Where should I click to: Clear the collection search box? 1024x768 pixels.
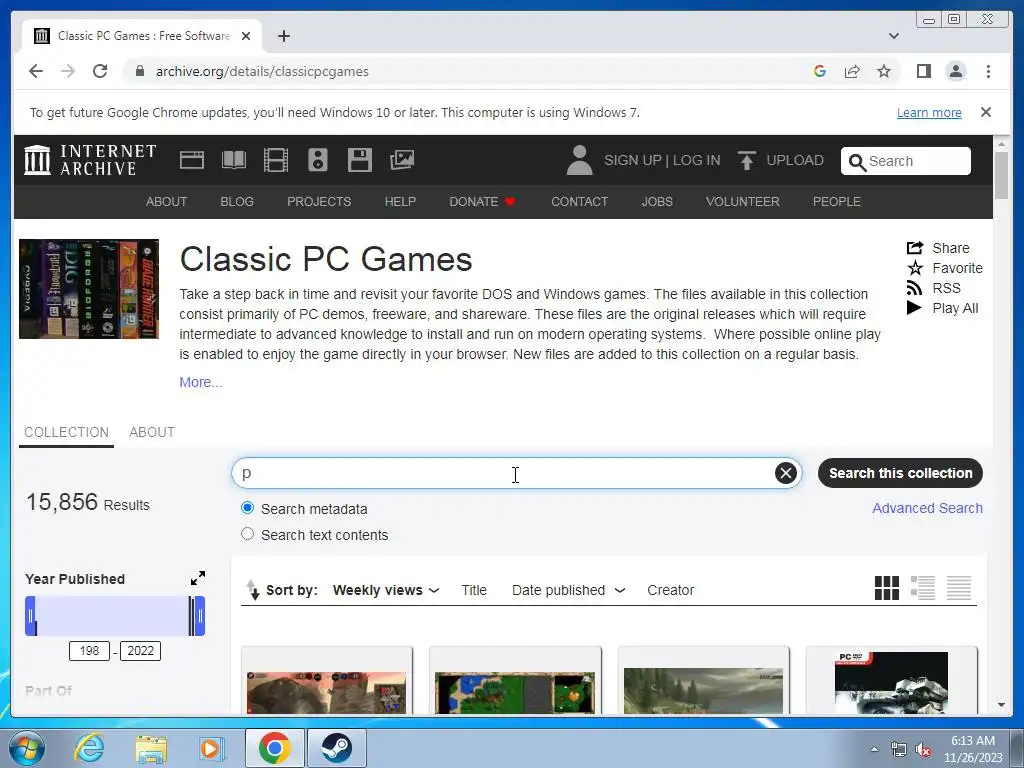[x=786, y=473]
